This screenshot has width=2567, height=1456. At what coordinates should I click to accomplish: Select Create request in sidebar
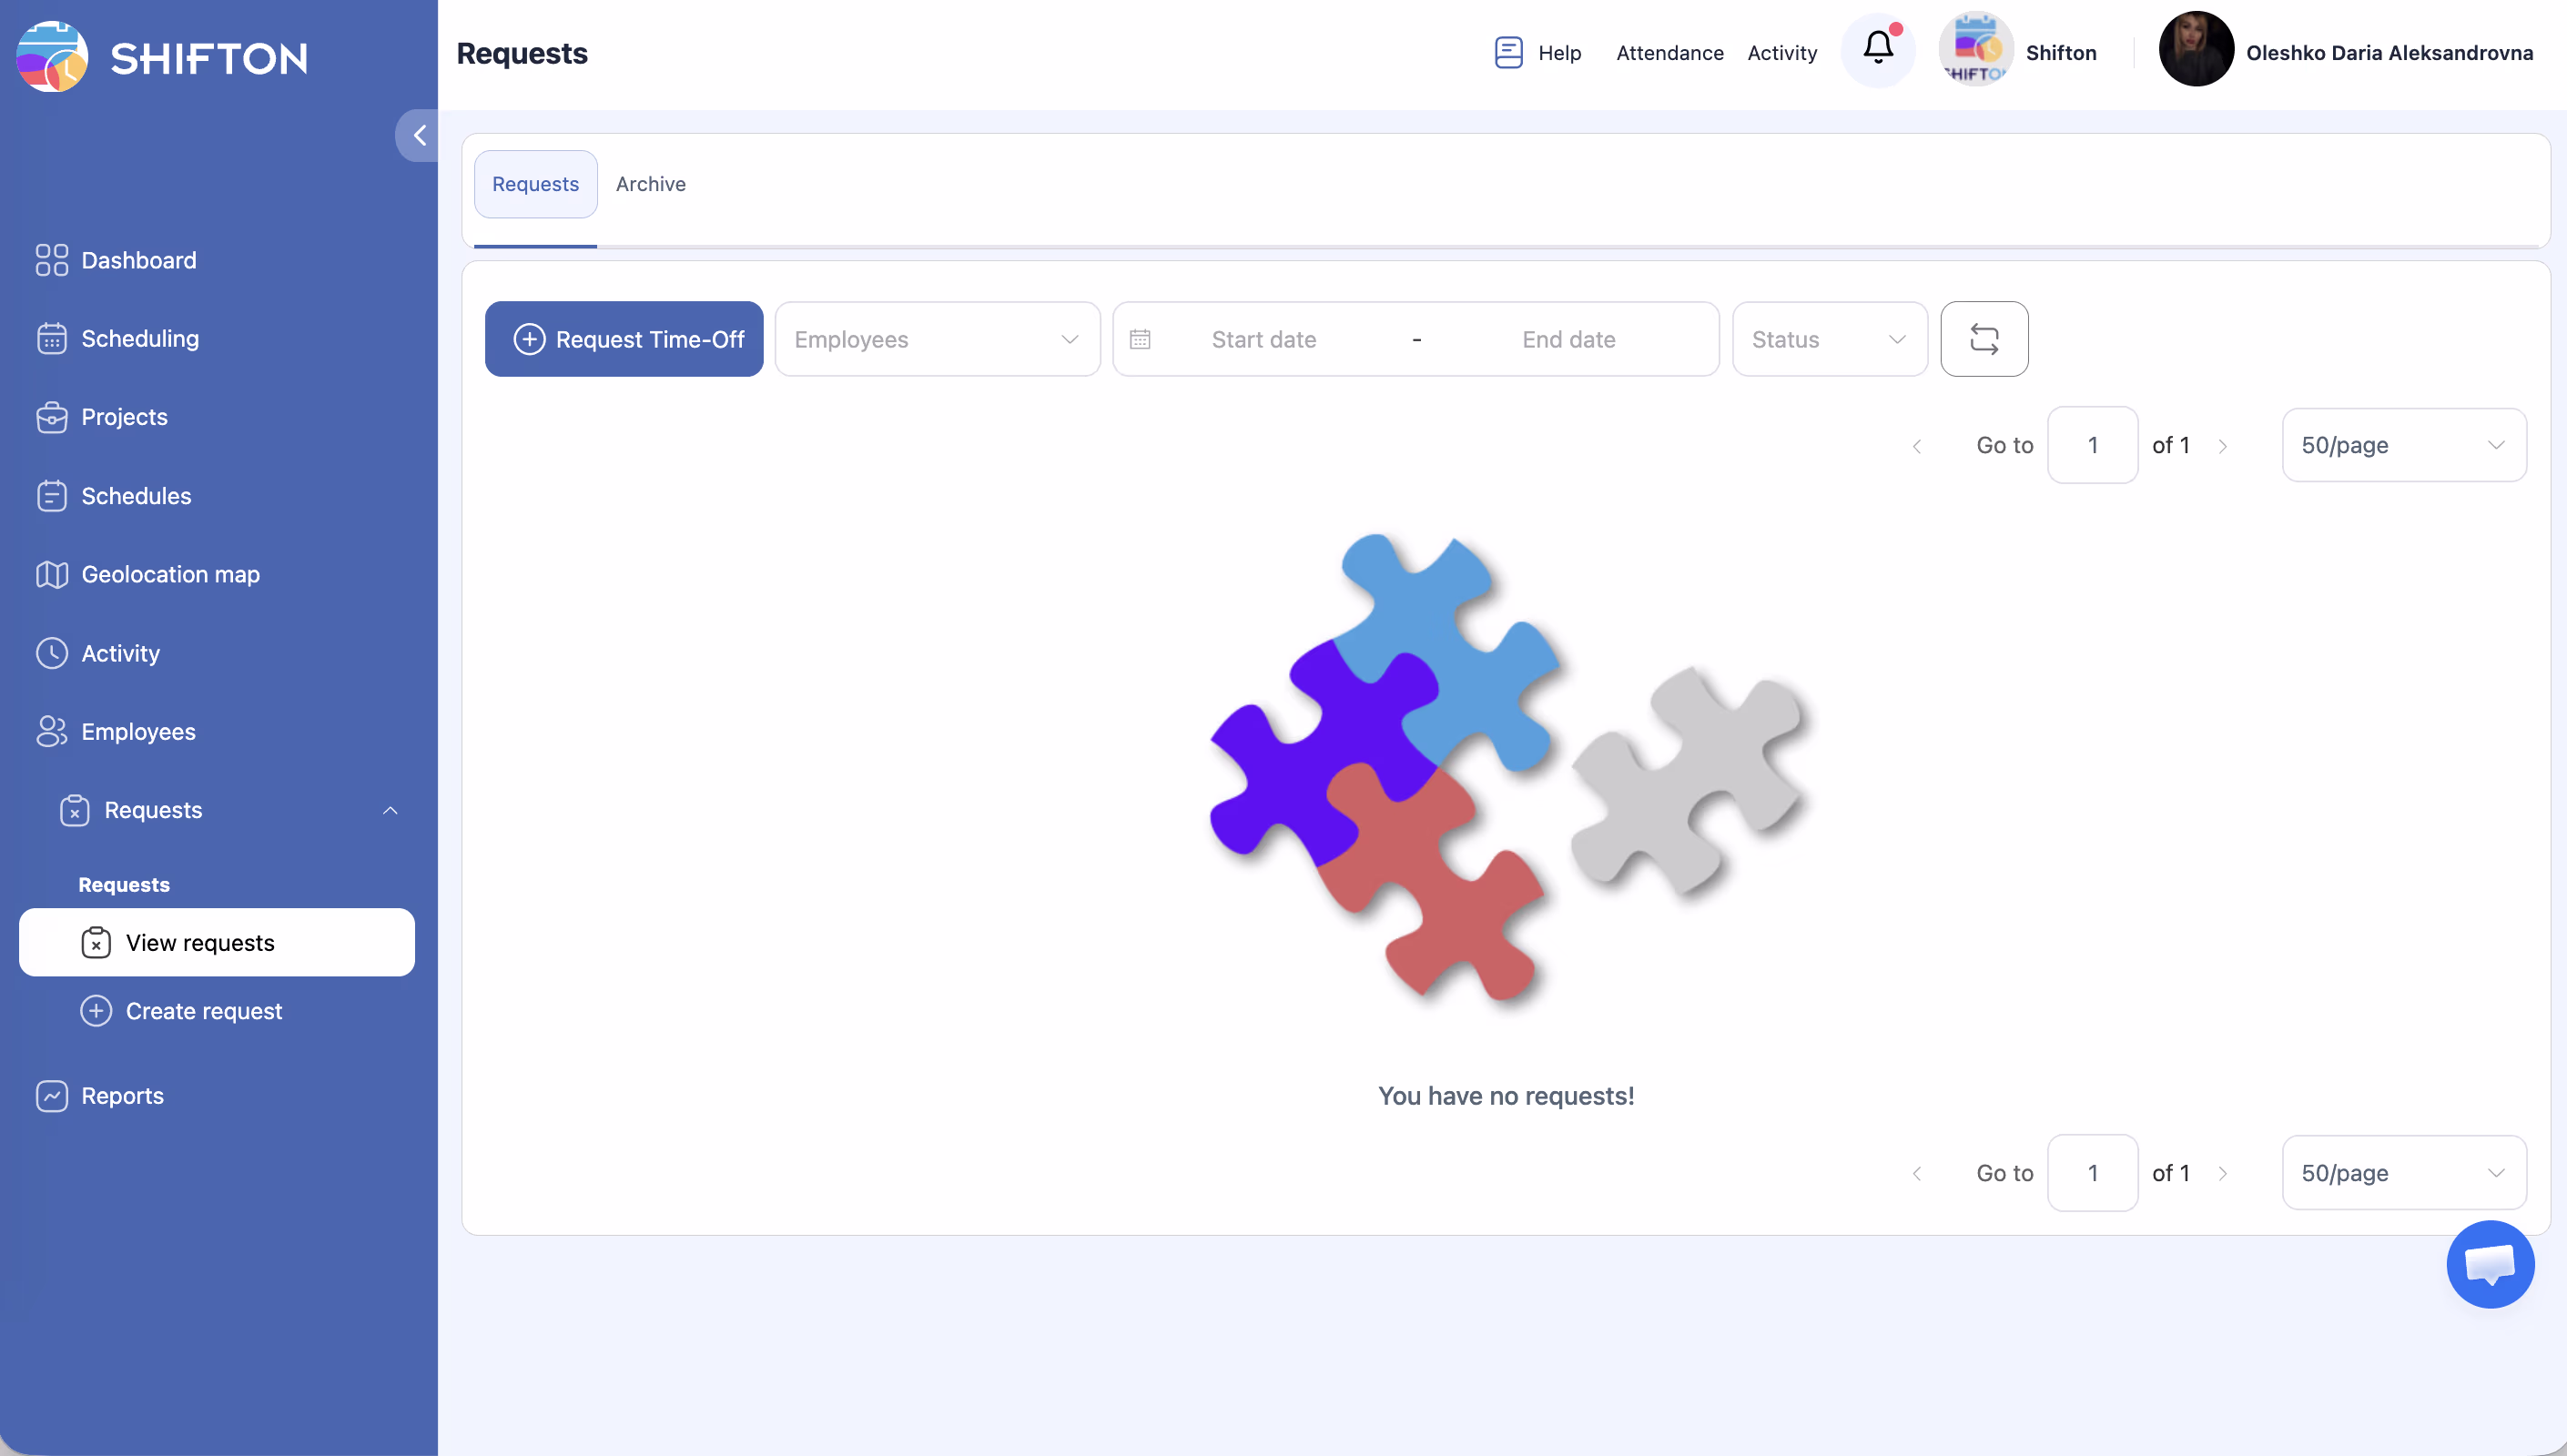click(203, 1011)
